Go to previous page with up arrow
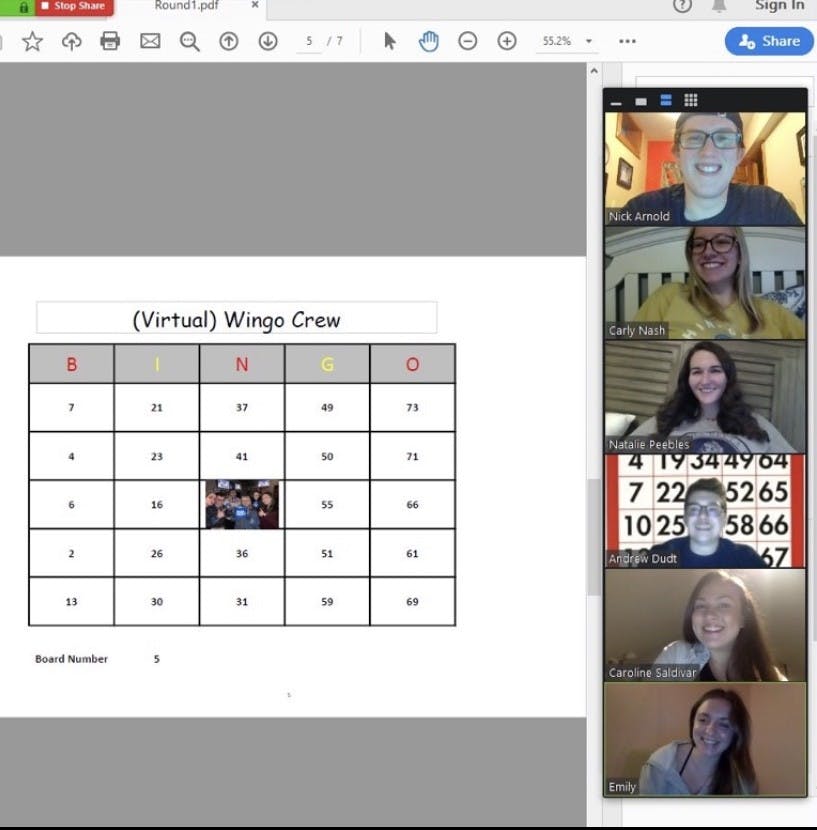The height and width of the screenshot is (830, 817). [x=229, y=41]
